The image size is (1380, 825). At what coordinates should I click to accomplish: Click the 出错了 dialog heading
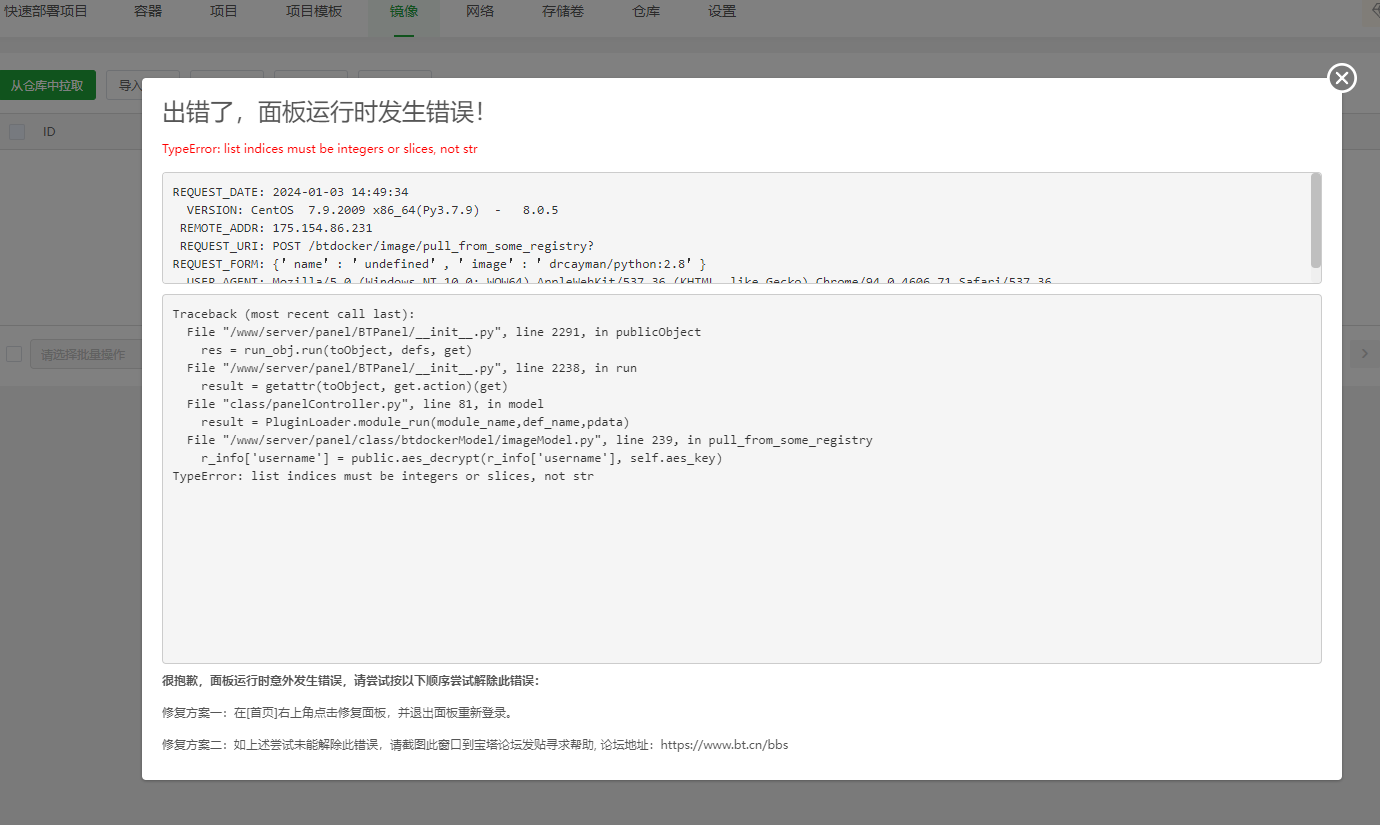tap(324, 111)
